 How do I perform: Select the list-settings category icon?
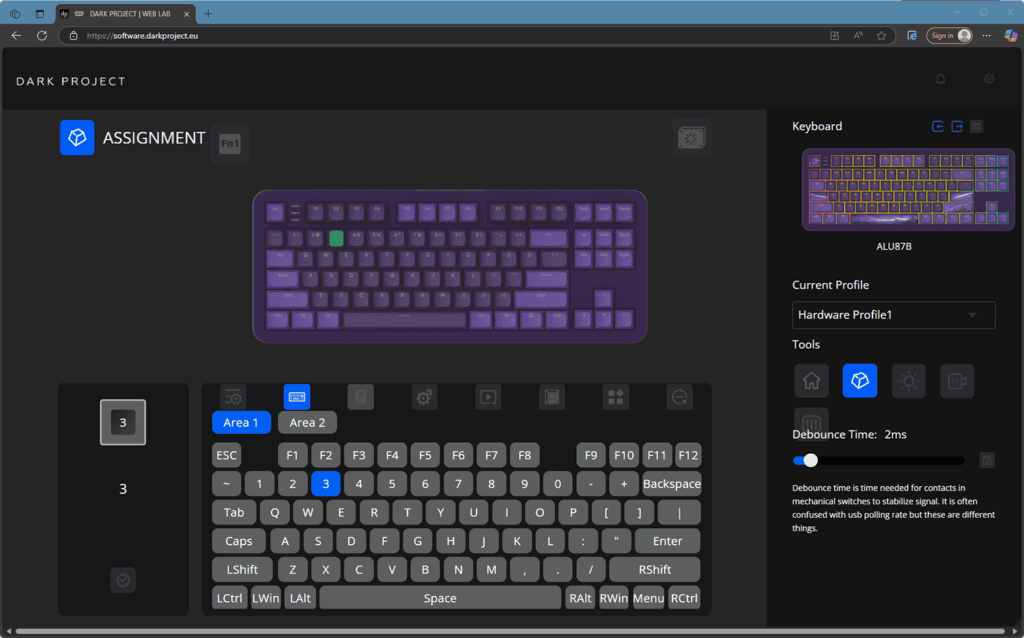click(x=233, y=397)
